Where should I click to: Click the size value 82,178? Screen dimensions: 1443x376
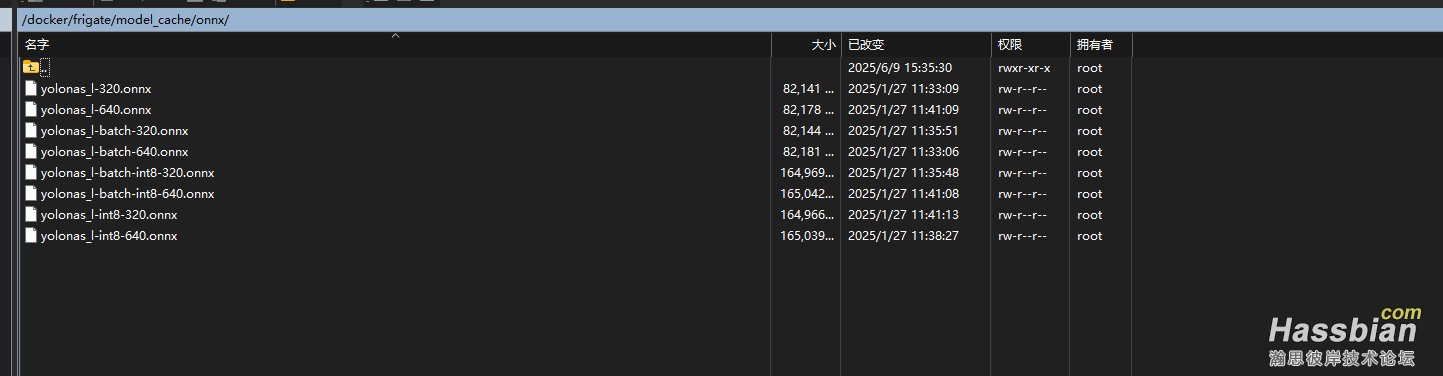click(x=808, y=110)
